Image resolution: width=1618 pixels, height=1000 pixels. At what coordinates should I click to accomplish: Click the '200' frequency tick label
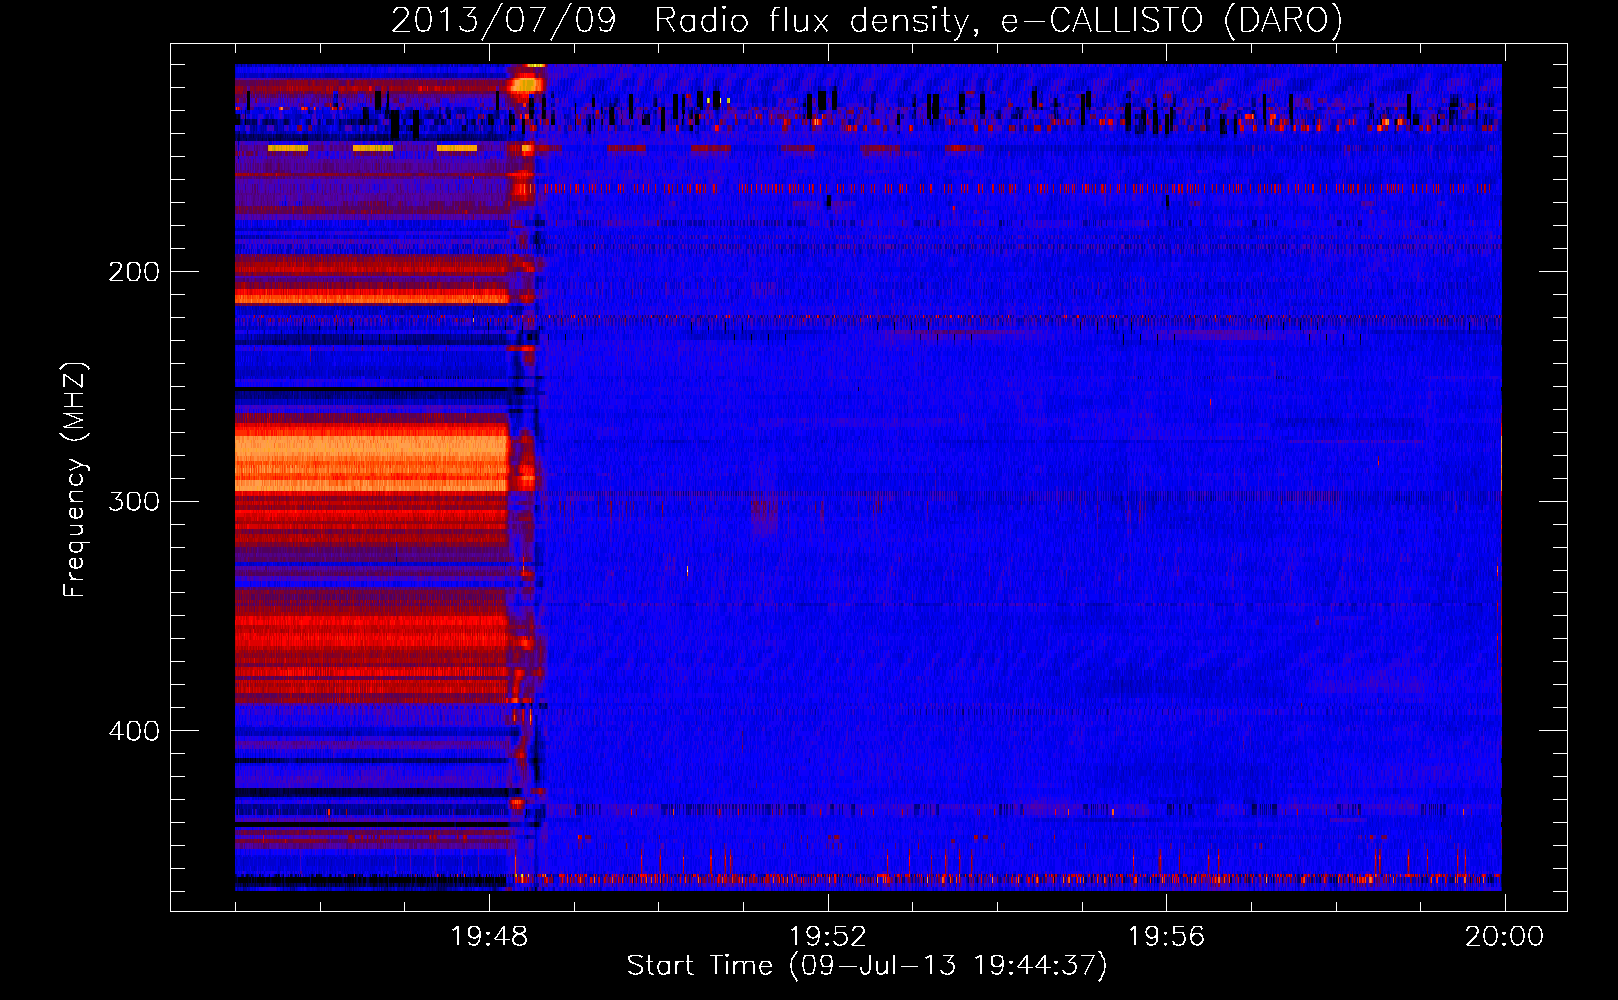pos(133,272)
